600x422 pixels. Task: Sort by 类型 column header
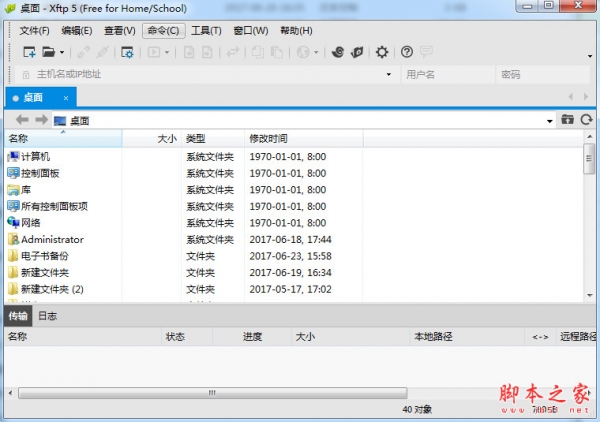point(213,138)
